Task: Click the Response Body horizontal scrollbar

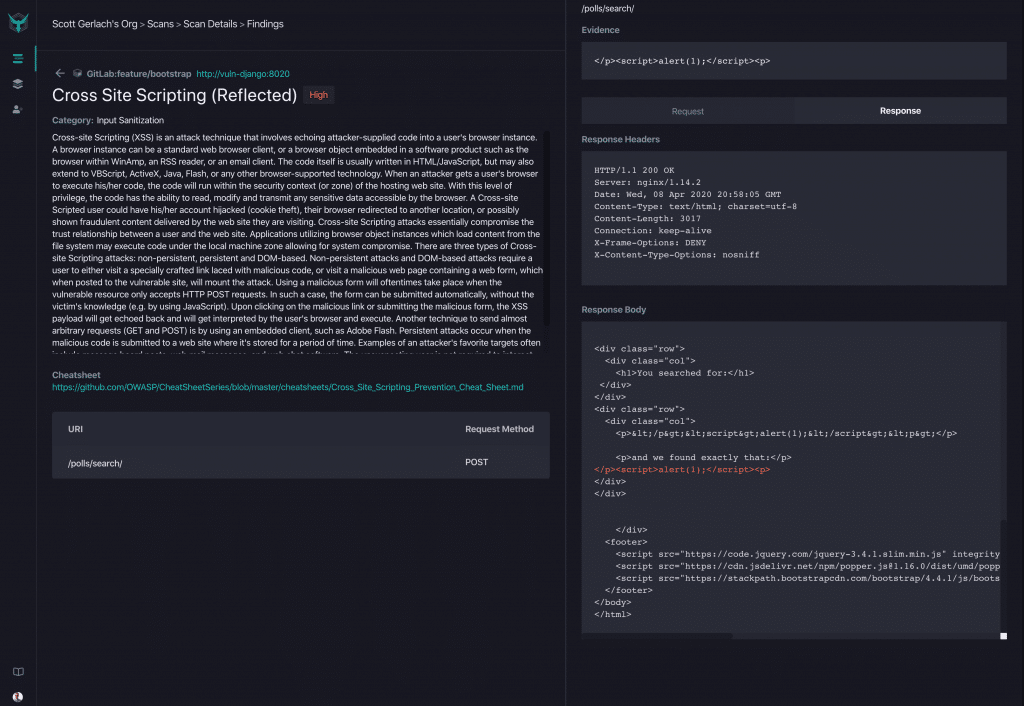Action: tap(657, 635)
